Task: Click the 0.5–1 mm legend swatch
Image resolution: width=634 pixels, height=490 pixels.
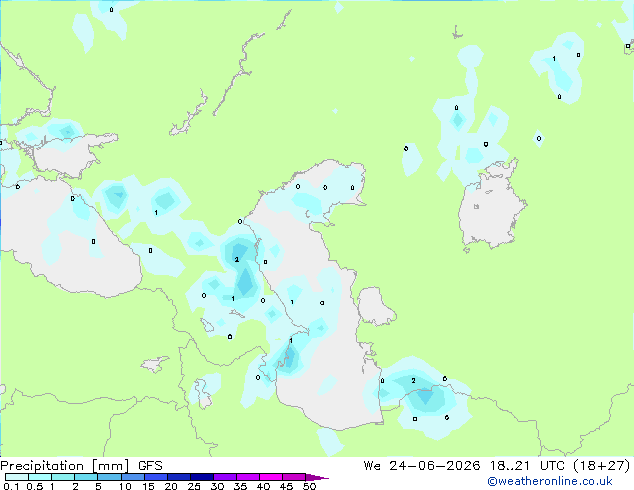Action: [x=40, y=477]
